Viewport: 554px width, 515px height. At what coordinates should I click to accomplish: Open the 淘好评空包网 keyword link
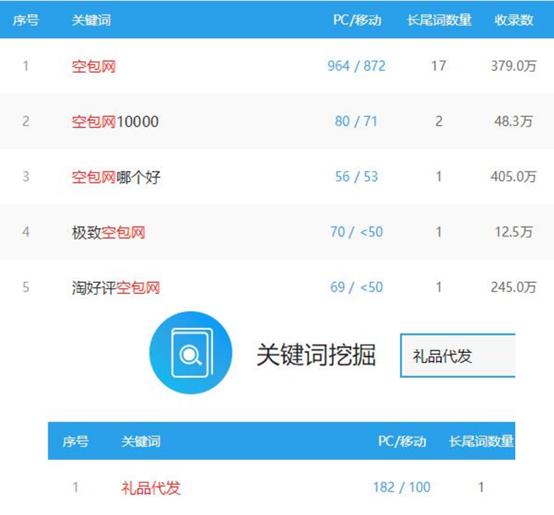pyautogui.click(x=116, y=287)
